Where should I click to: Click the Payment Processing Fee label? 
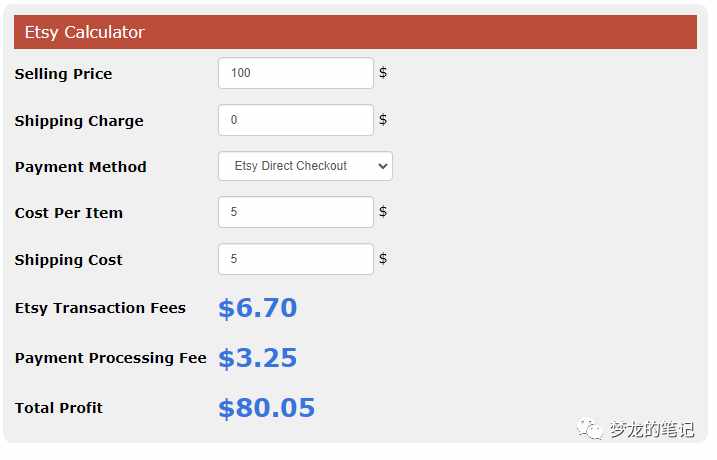click(111, 358)
